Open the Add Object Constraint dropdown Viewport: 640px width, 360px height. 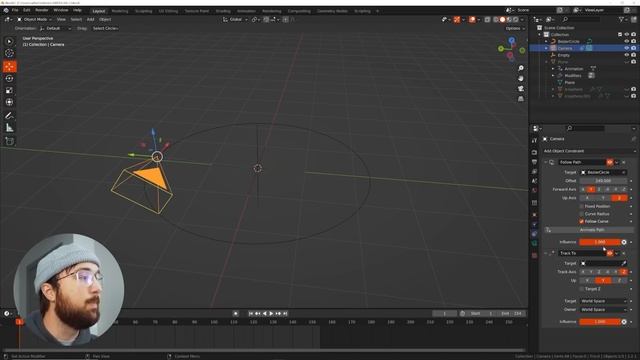589,151
